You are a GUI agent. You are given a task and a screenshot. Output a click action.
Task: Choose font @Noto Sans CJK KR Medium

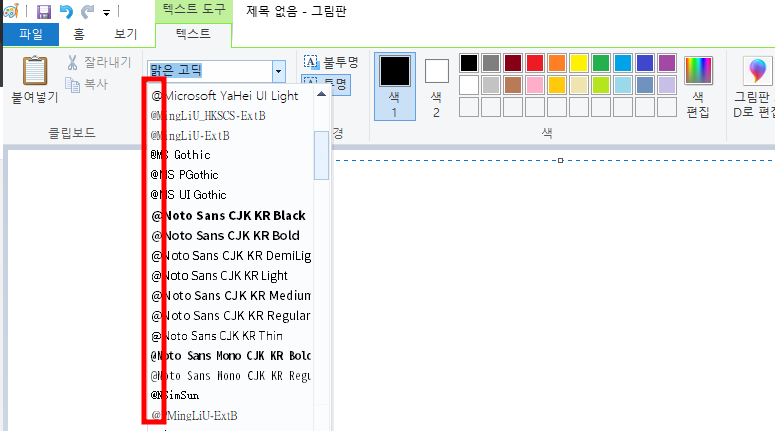click(230, 296)
